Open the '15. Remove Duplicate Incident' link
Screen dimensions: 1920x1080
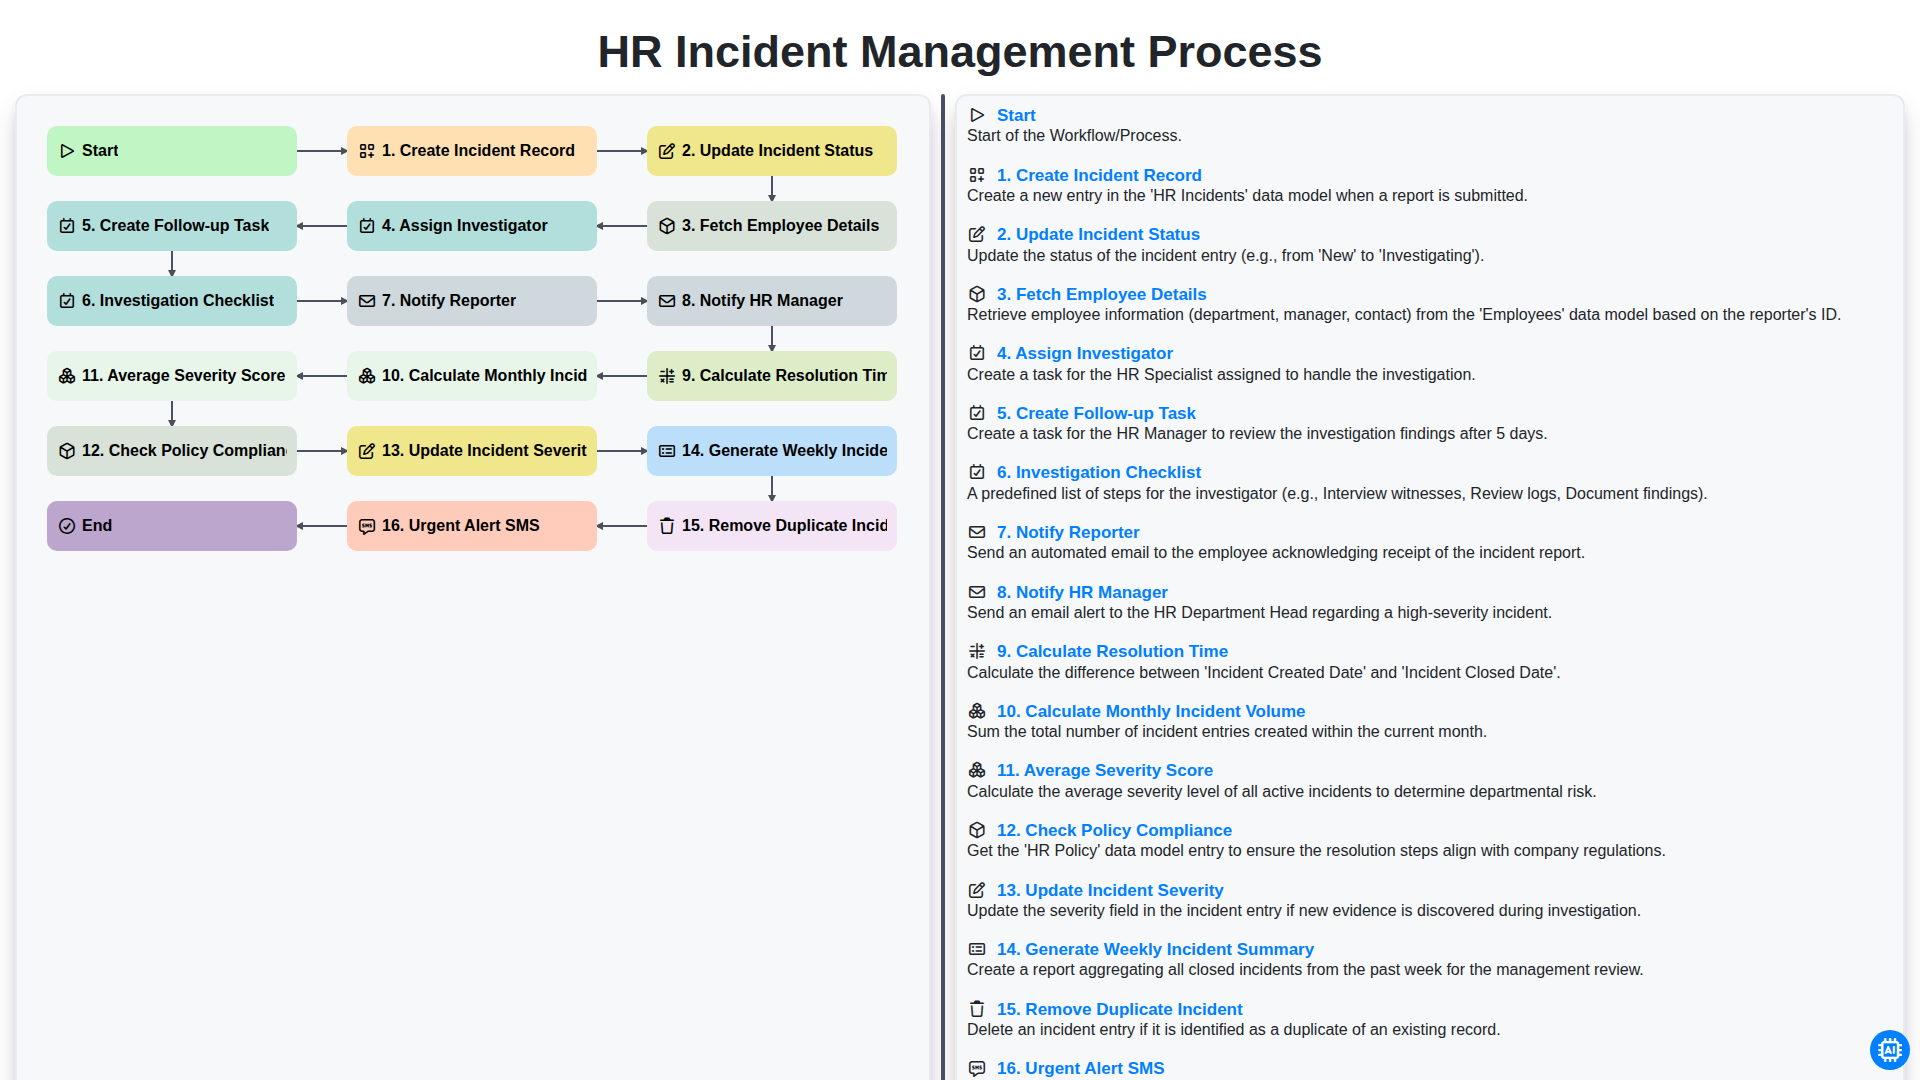(x=1120, y=1009)
